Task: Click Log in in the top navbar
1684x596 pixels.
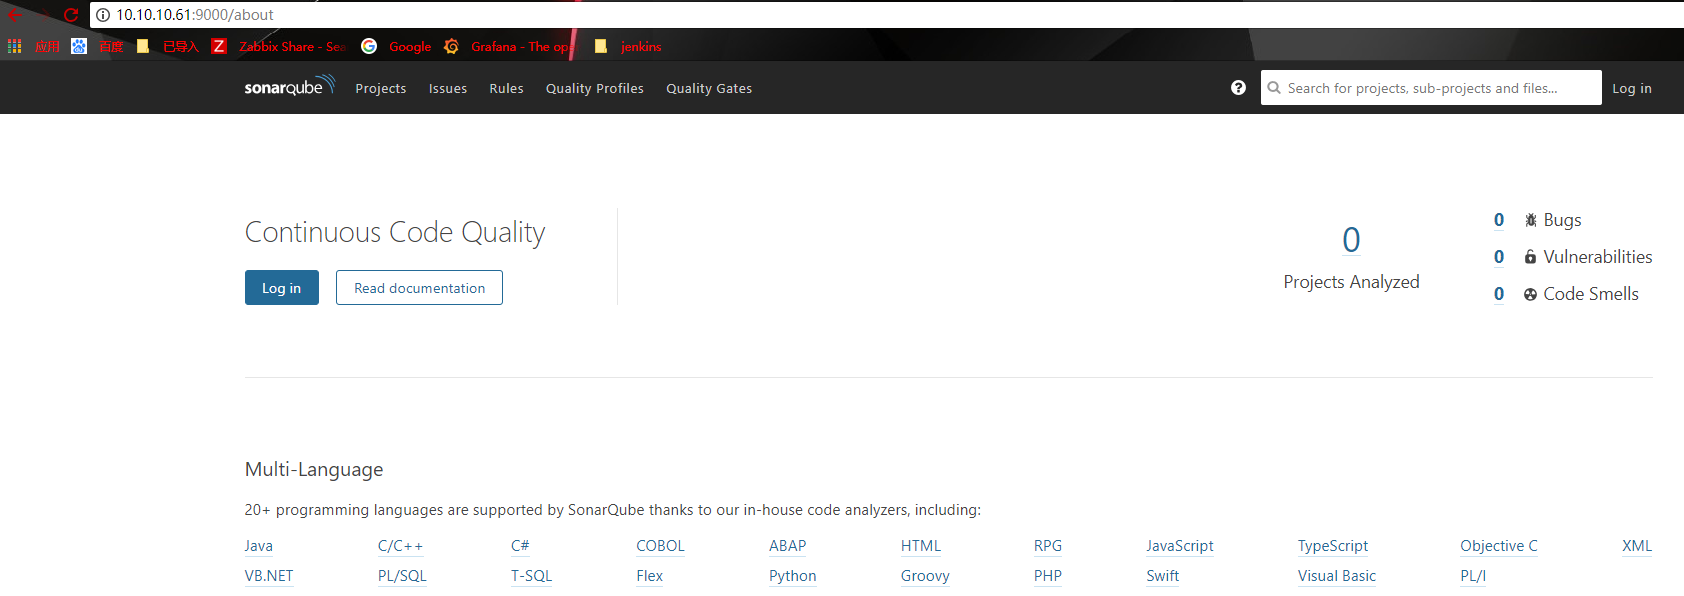Action: coord(1632,88)
